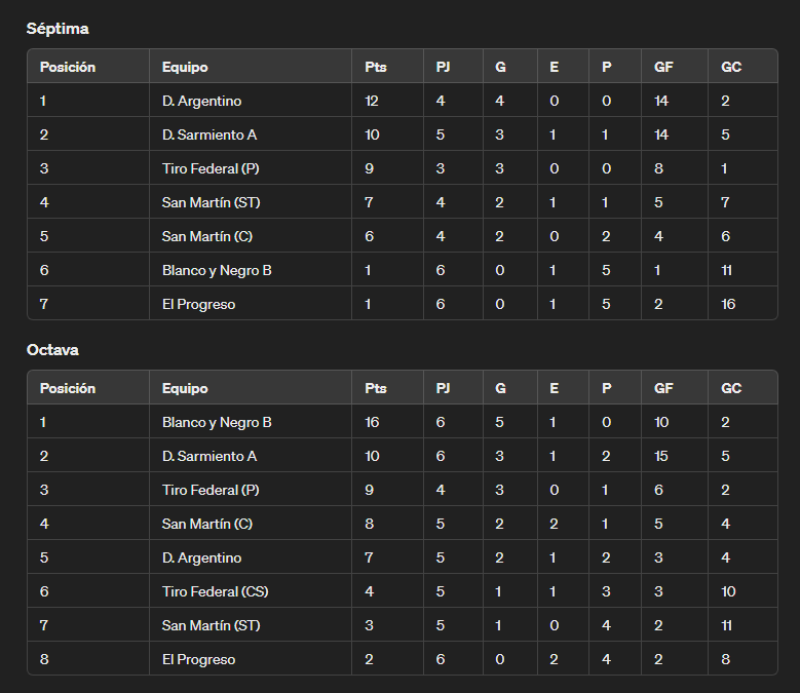Select San Martín (ST) in Séptima table

[x=211, y=203]
